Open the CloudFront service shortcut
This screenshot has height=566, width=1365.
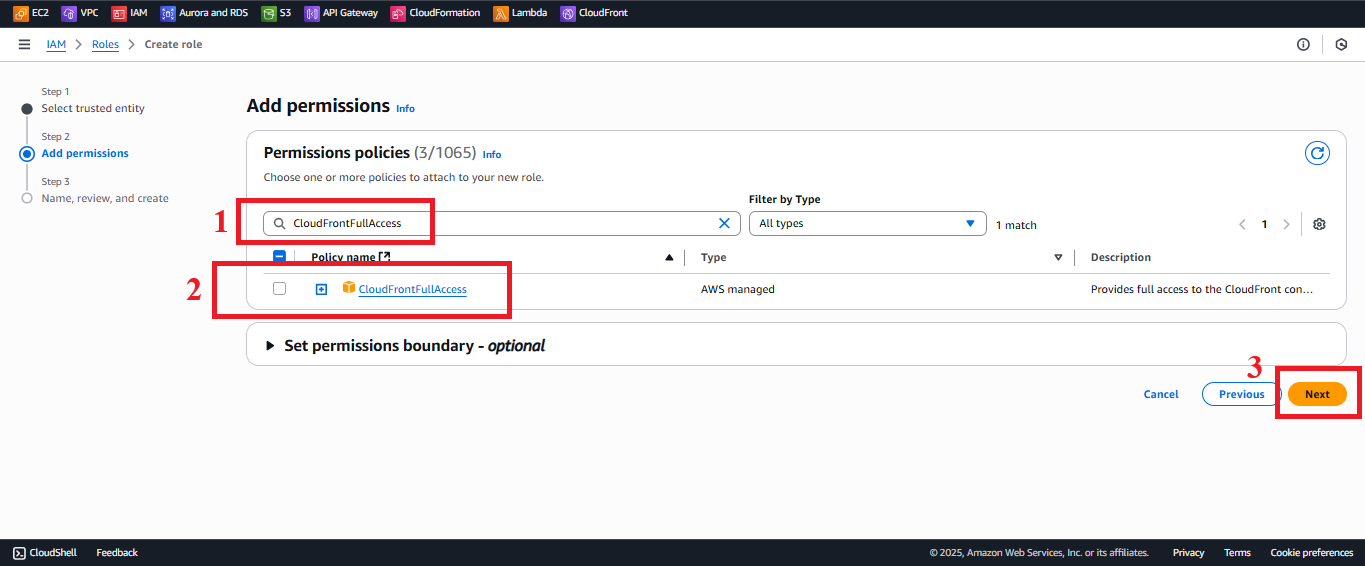point(594,13)
